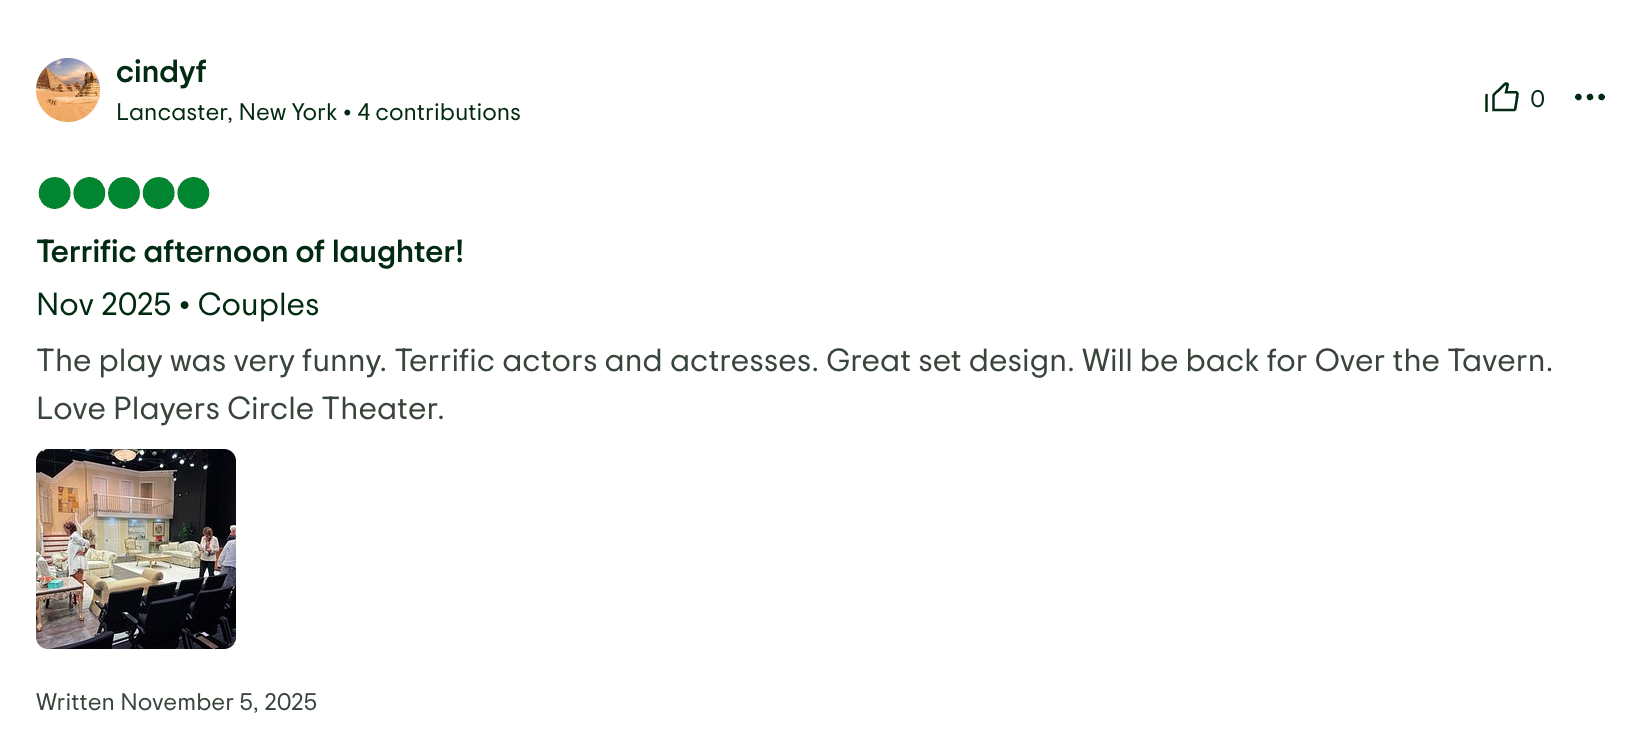Open report options from the ellipsis menu

1590,97
